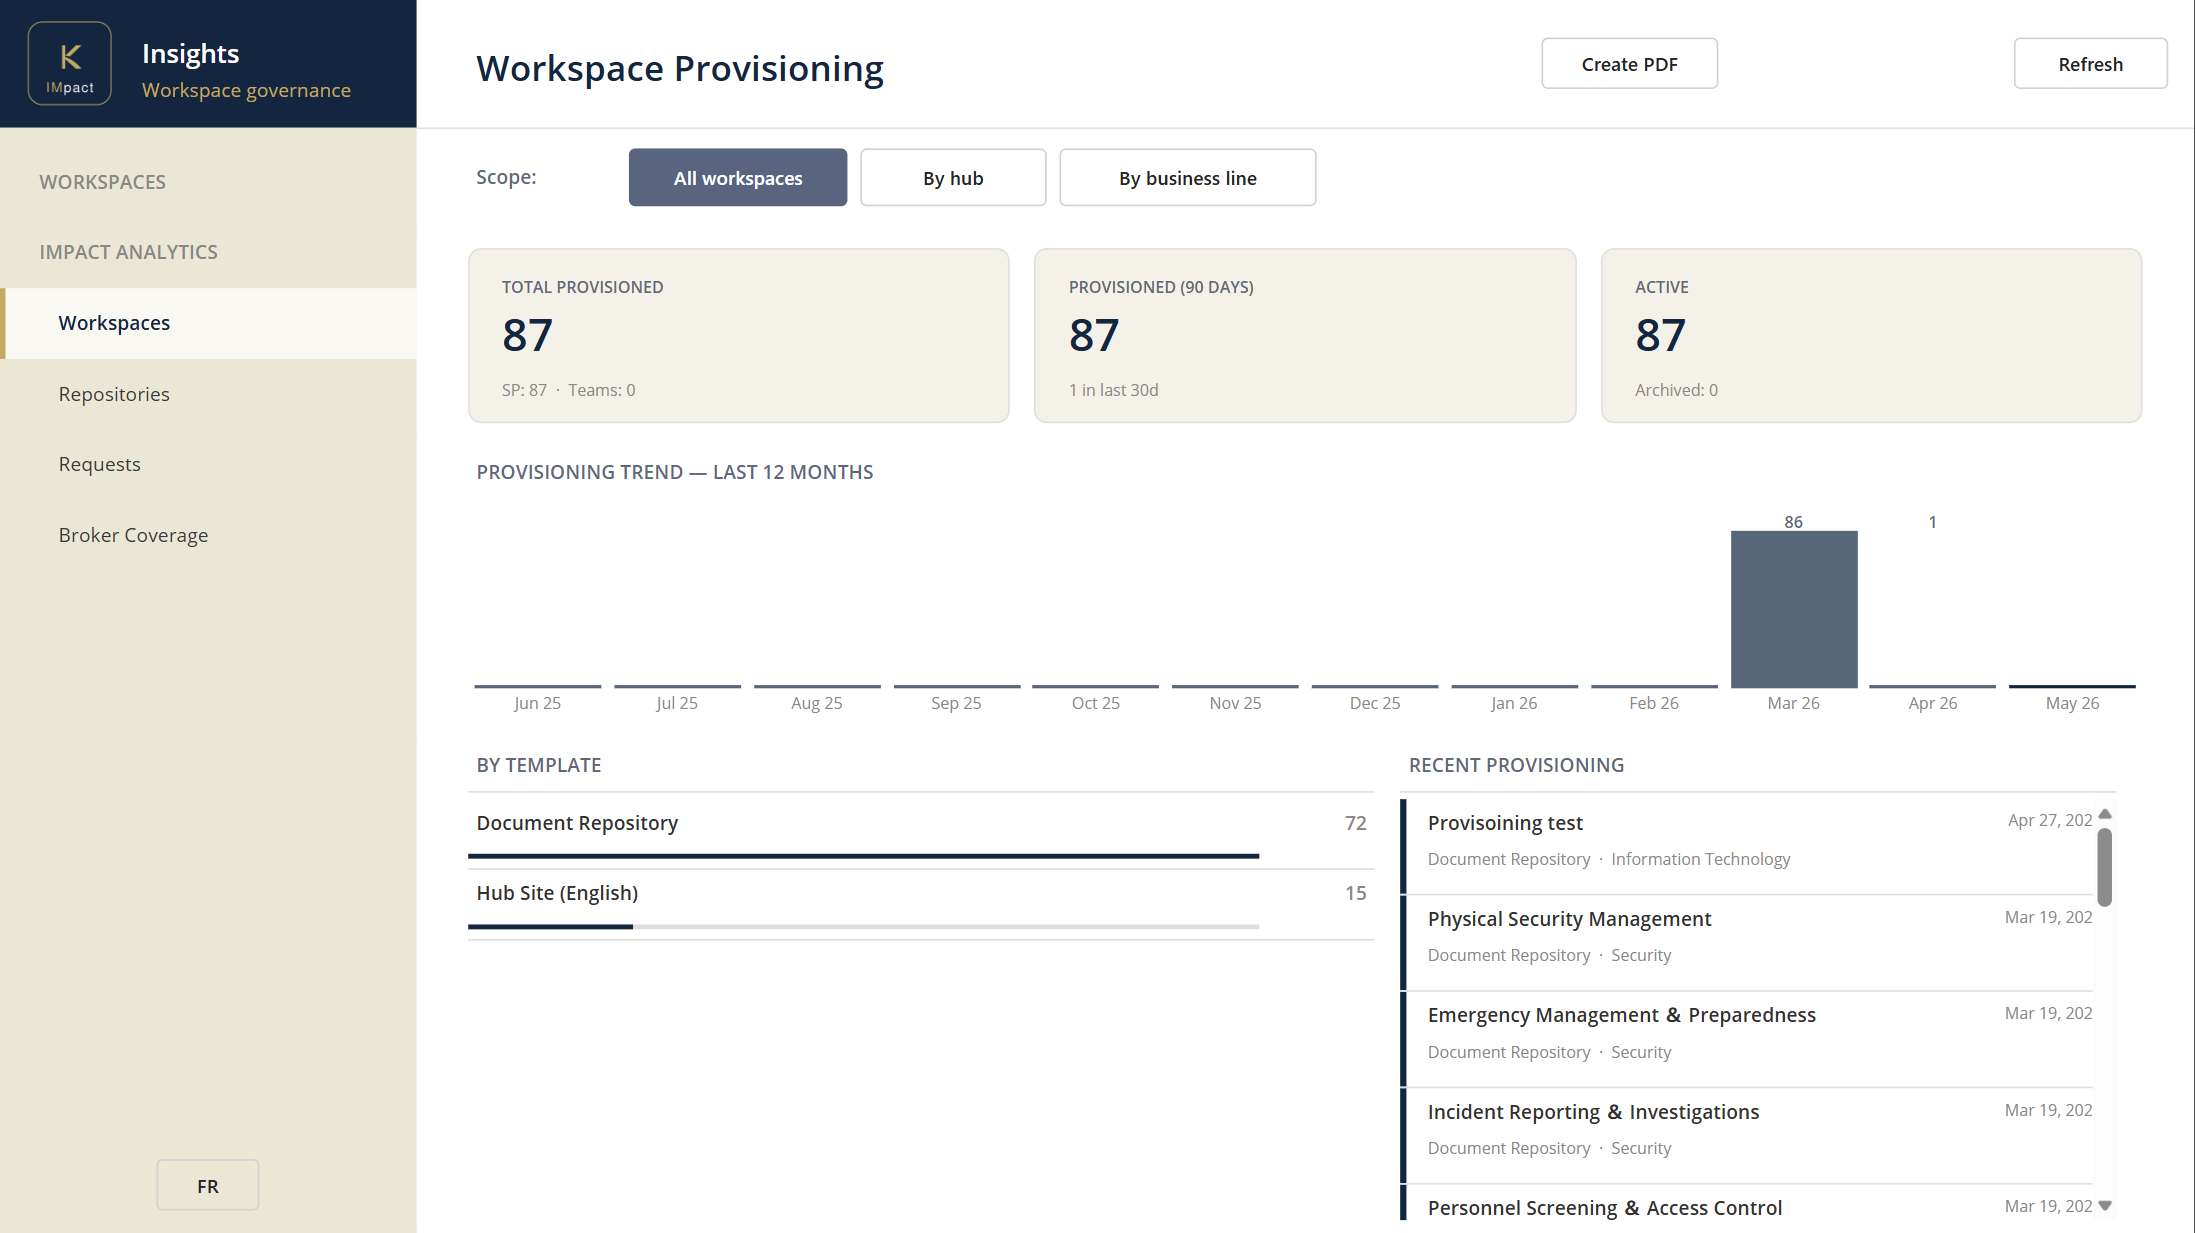Click the RECENT PROVISIONING section heading
This screenshot has width=2195, height=1233.
(x=1516, y=765)
